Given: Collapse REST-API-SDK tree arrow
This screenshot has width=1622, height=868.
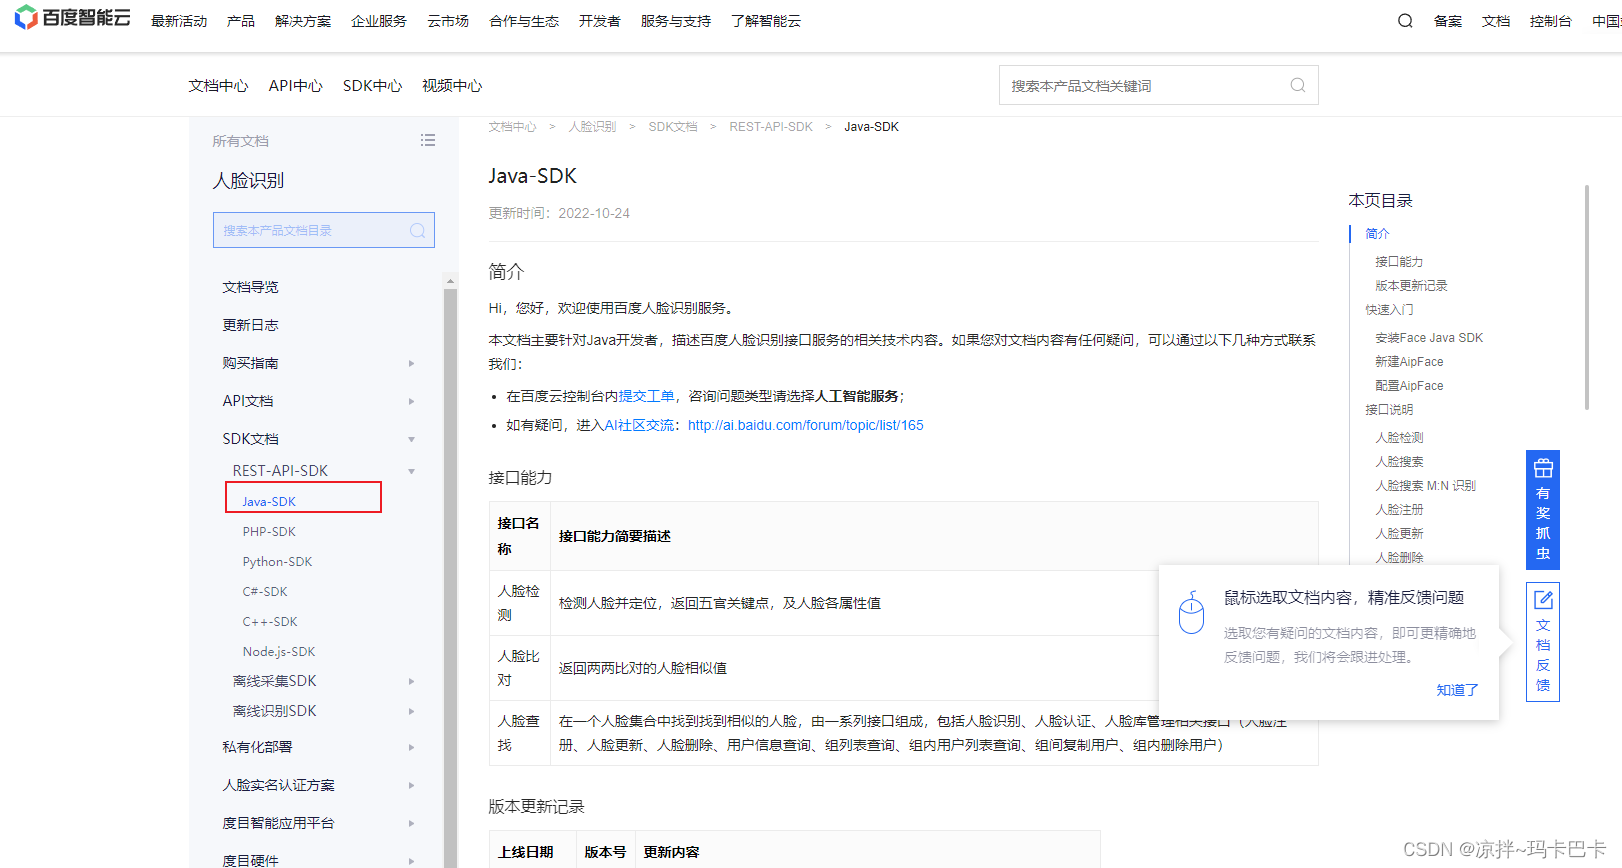Looking at the screenshot, I should (x=411, y=472).
